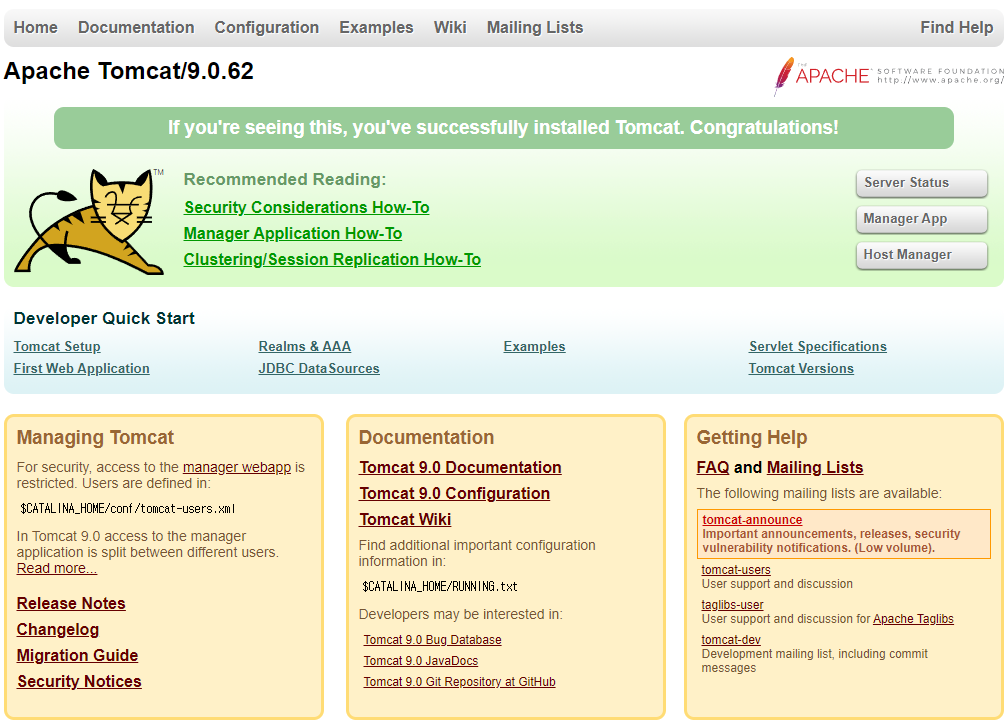1008x727 pixels.
Task: Open the tomcat-dev mailing list link
Action: pos(731,640)
